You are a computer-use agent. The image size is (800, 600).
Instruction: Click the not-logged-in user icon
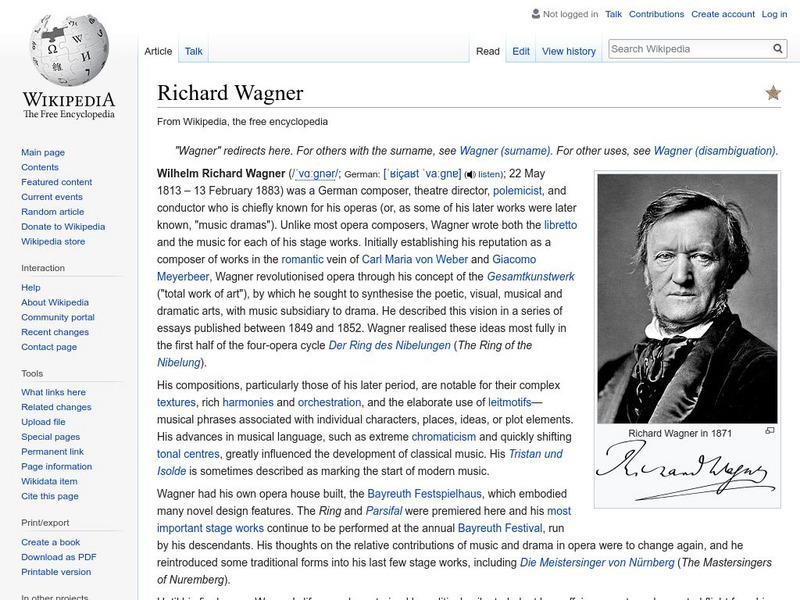point(535,14)
